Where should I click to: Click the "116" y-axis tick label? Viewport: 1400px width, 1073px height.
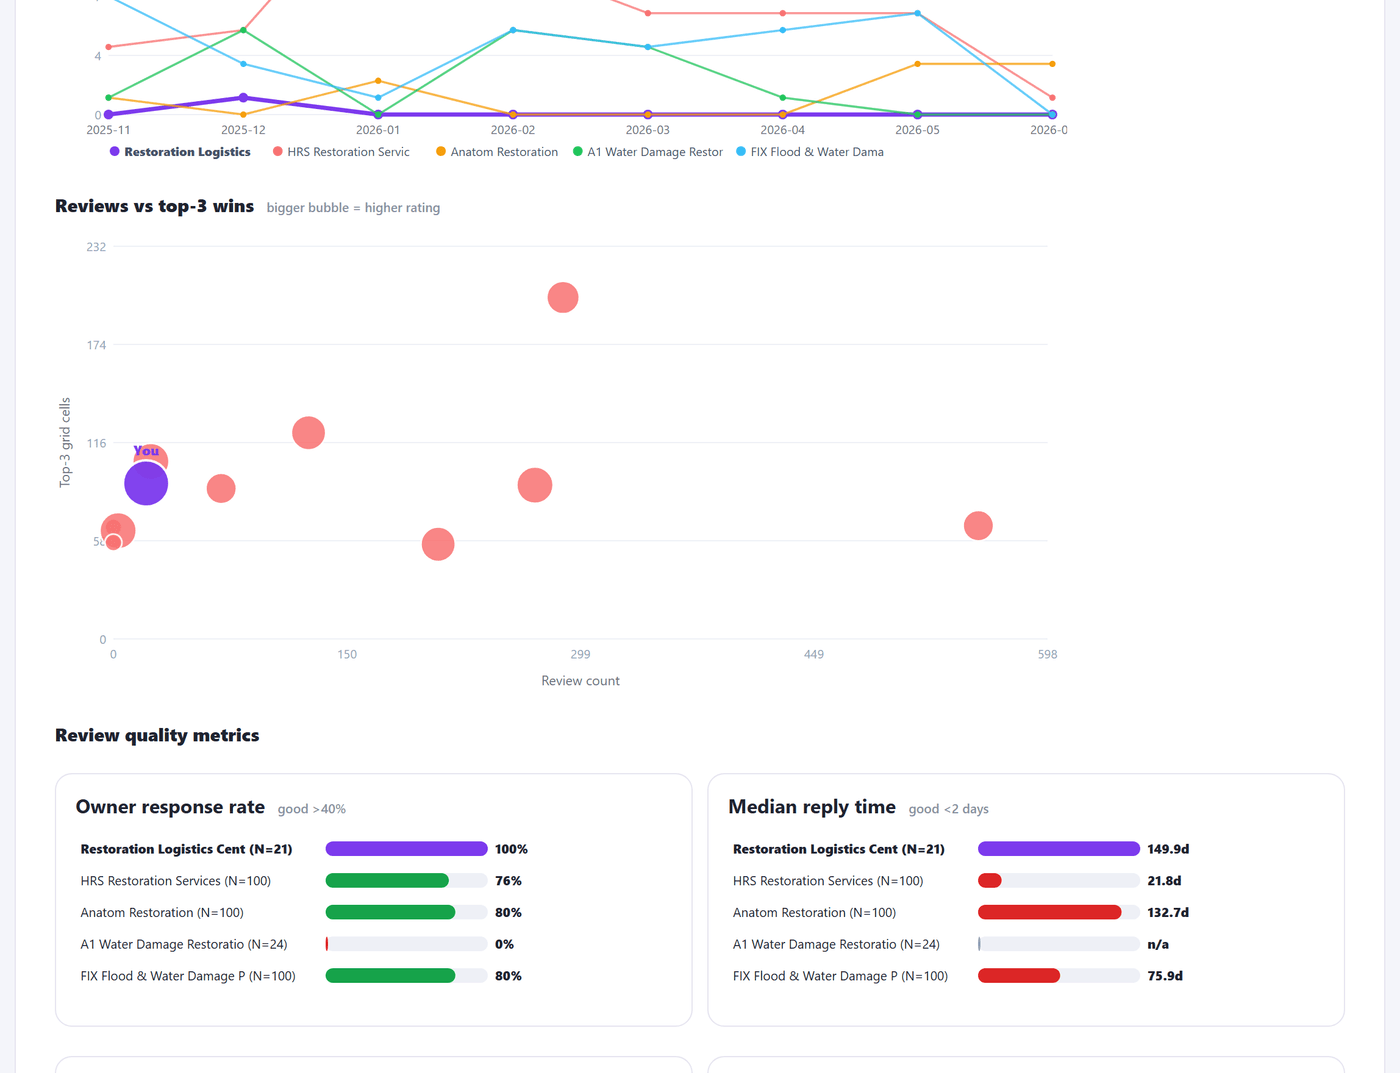pyautogui.click(x=96, y=443)
